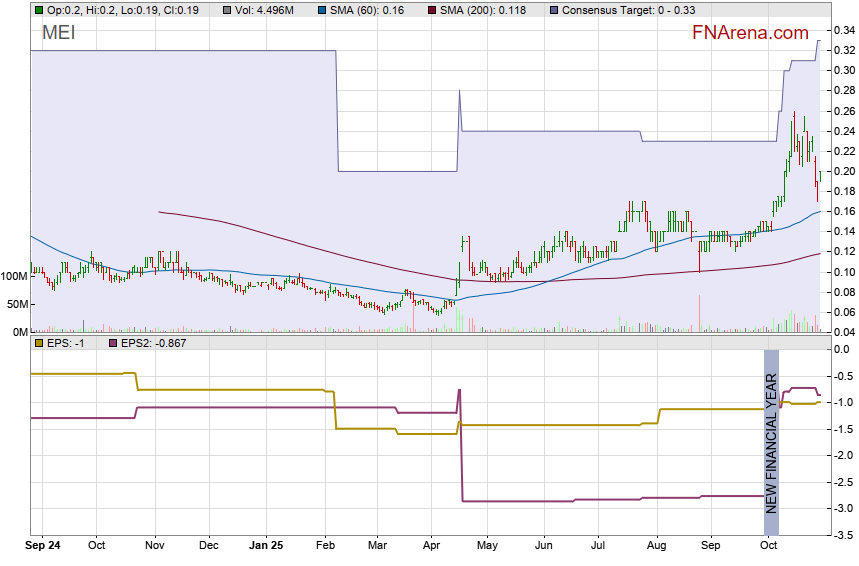Screen dimensions: 859x566
Task: Click the Feb label on the time axis
Action: (326, 546)
